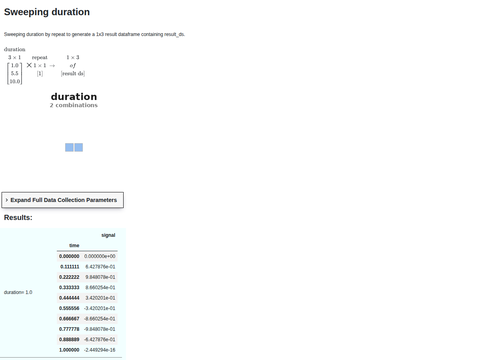480x360 pixels.
Task: Click the 'signal' column header
Action: tap(108, 235)
